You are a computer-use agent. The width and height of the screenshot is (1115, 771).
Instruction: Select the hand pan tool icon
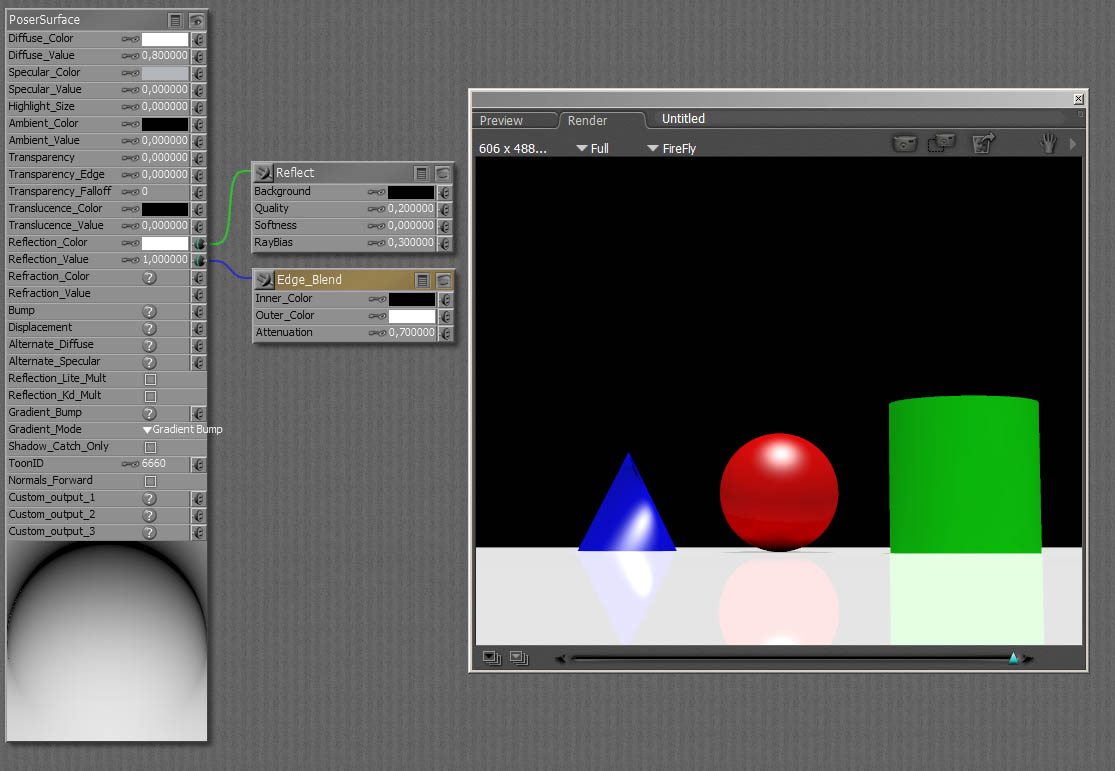1048,144
